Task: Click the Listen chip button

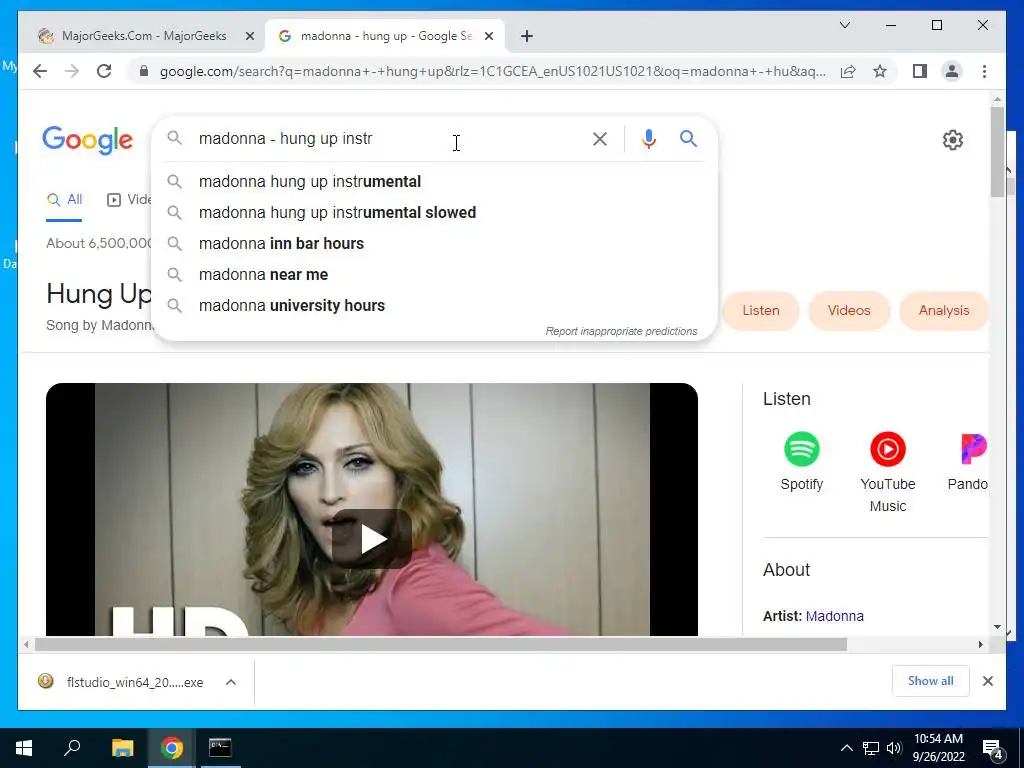Action: click(x=761, y=311)
